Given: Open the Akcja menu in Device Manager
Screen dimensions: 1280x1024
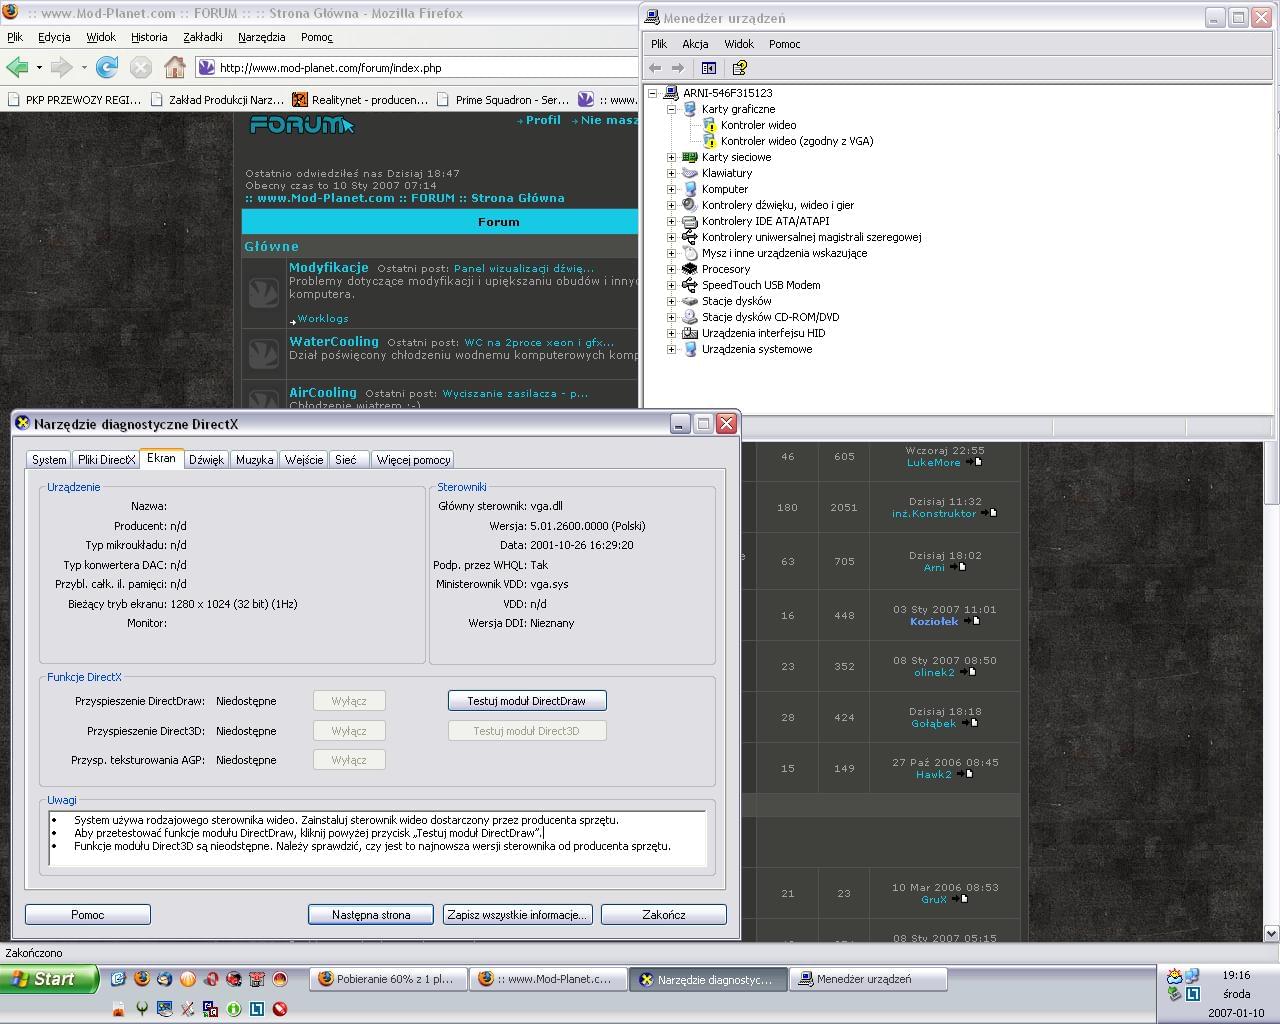Looking at the screenshot, I should click(x=695, y=44).
